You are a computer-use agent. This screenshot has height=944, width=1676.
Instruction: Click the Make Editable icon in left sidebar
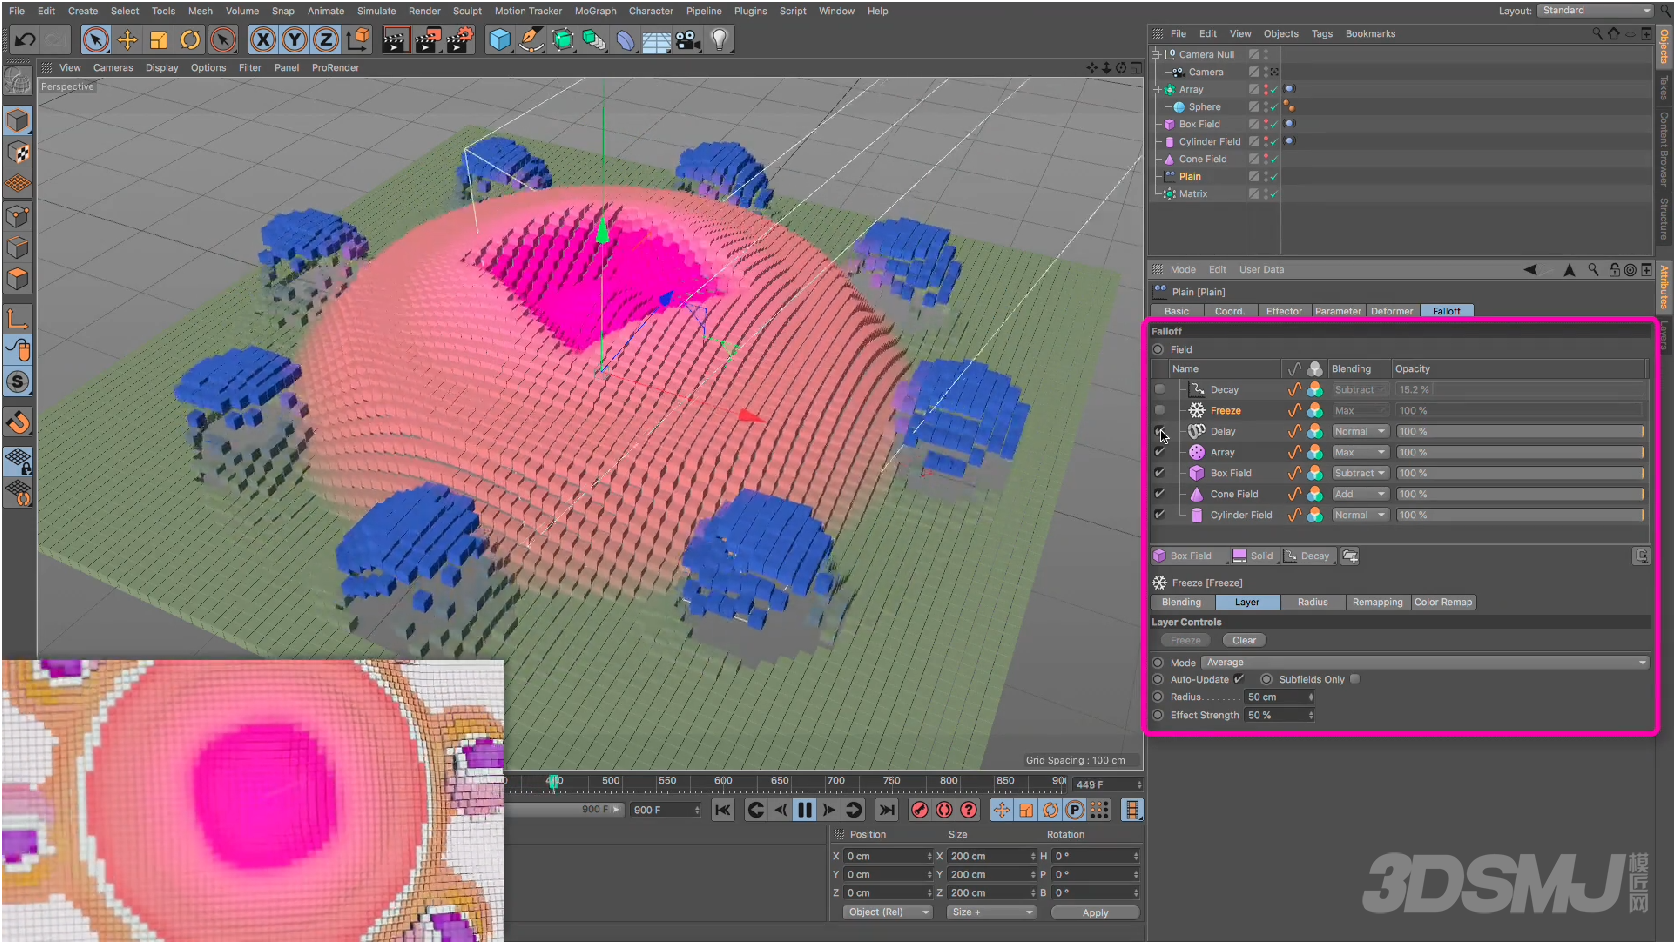point(17,79)
